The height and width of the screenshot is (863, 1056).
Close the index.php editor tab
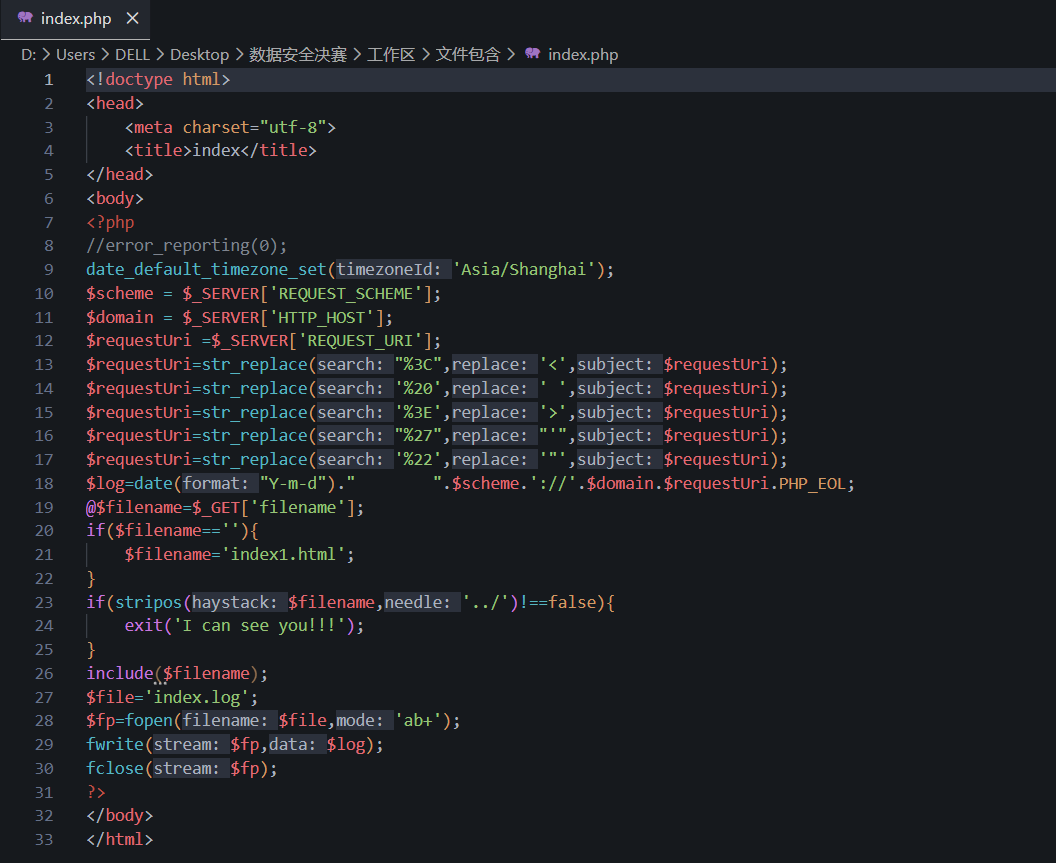tap(133, 19)
